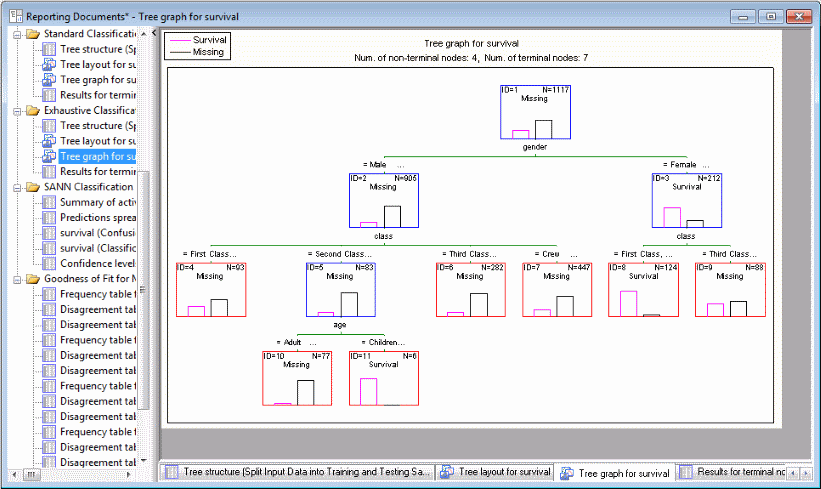Viewport: 821px width, 489px height.
Task: Click the Tree graph icon under Standard Classification
Action: [x=49, y=80]
